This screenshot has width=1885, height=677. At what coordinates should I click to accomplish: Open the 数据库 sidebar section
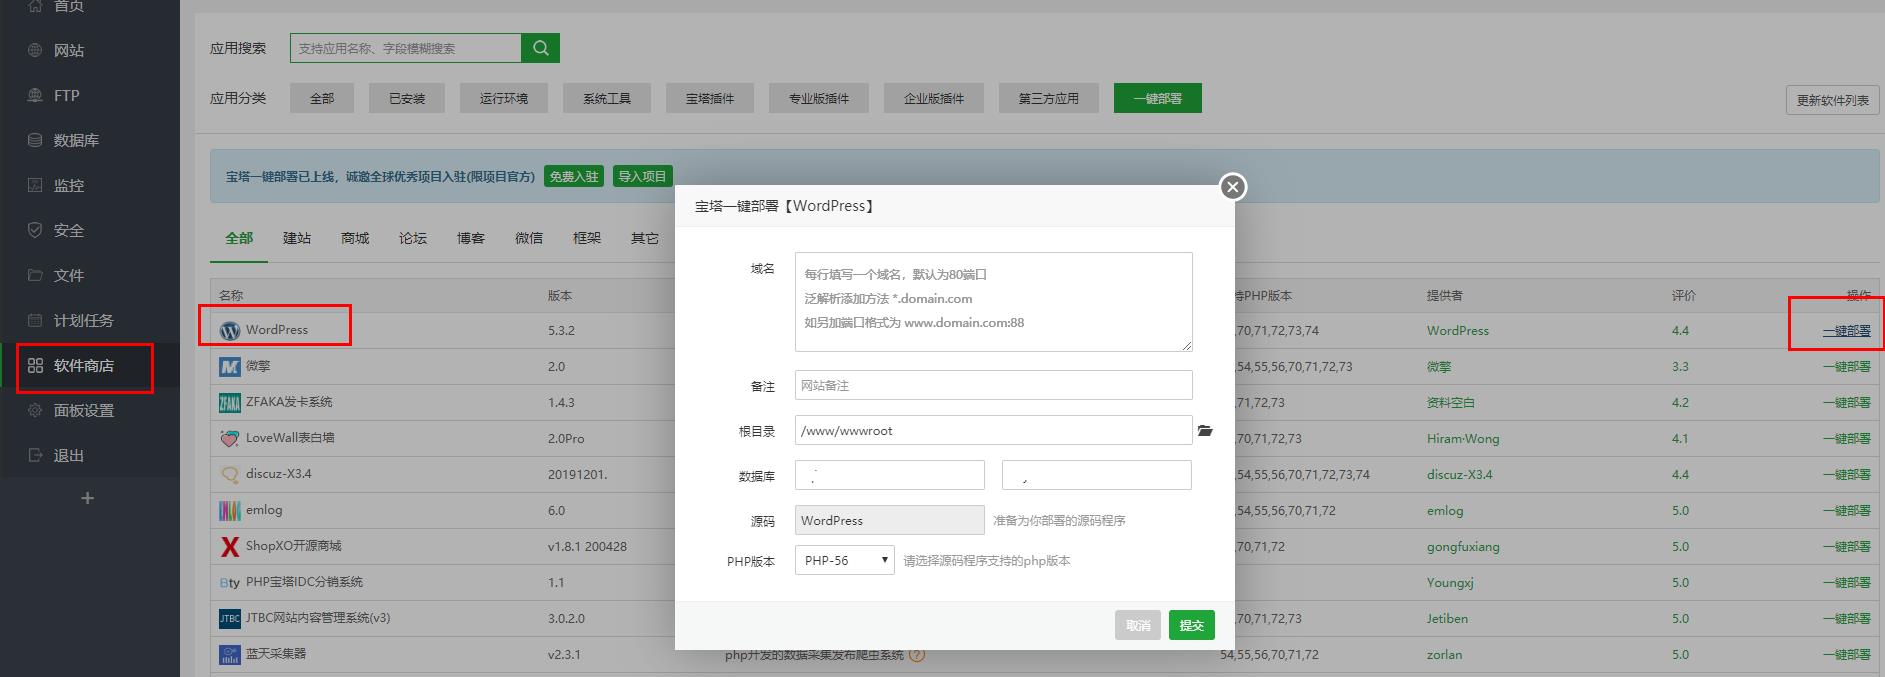click(90, 140)
